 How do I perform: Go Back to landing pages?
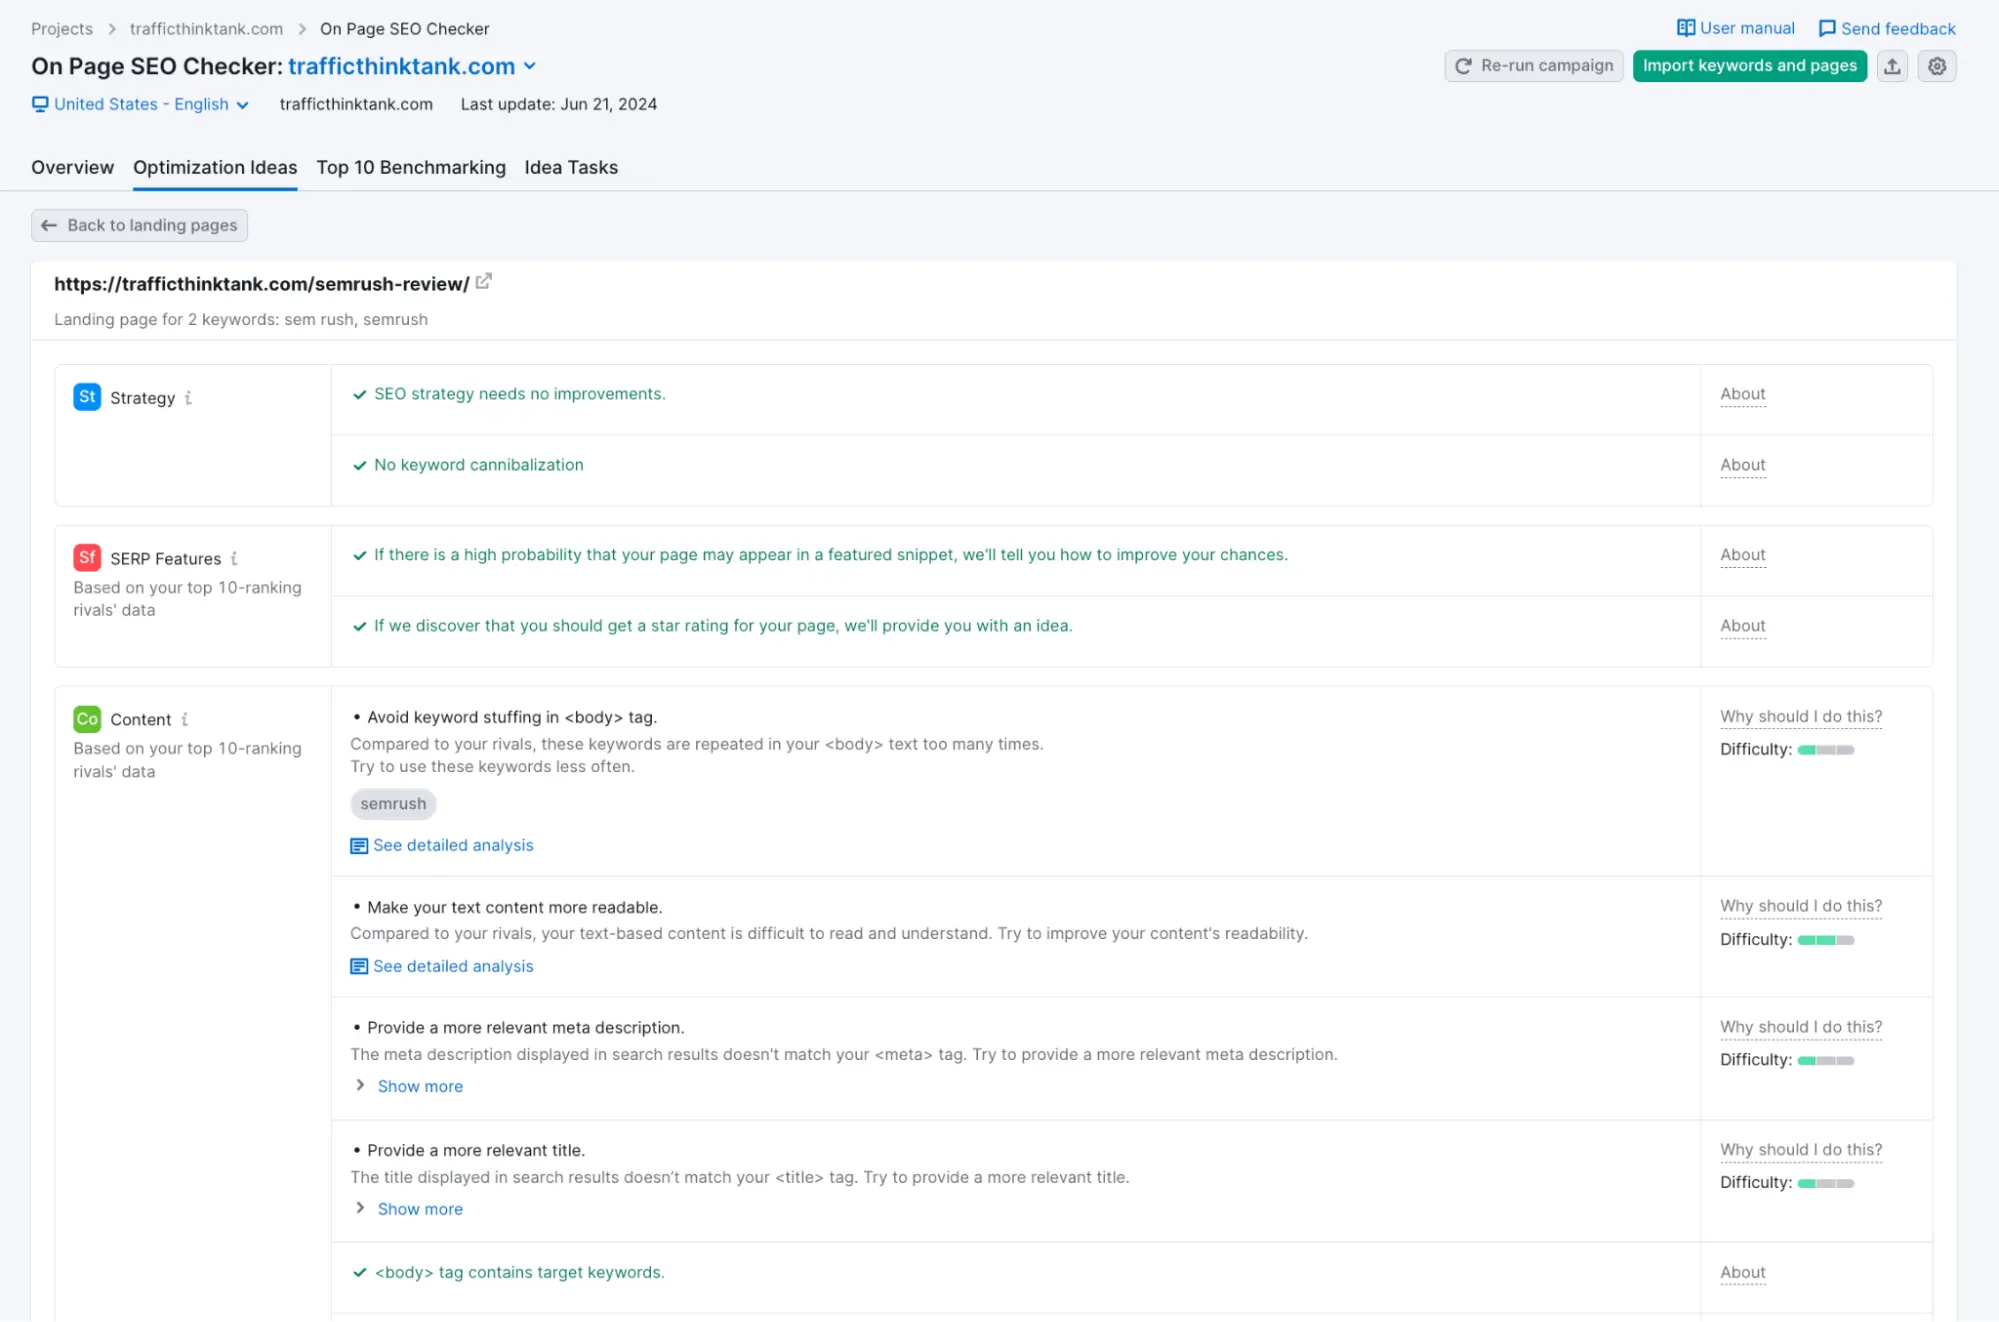139,225
